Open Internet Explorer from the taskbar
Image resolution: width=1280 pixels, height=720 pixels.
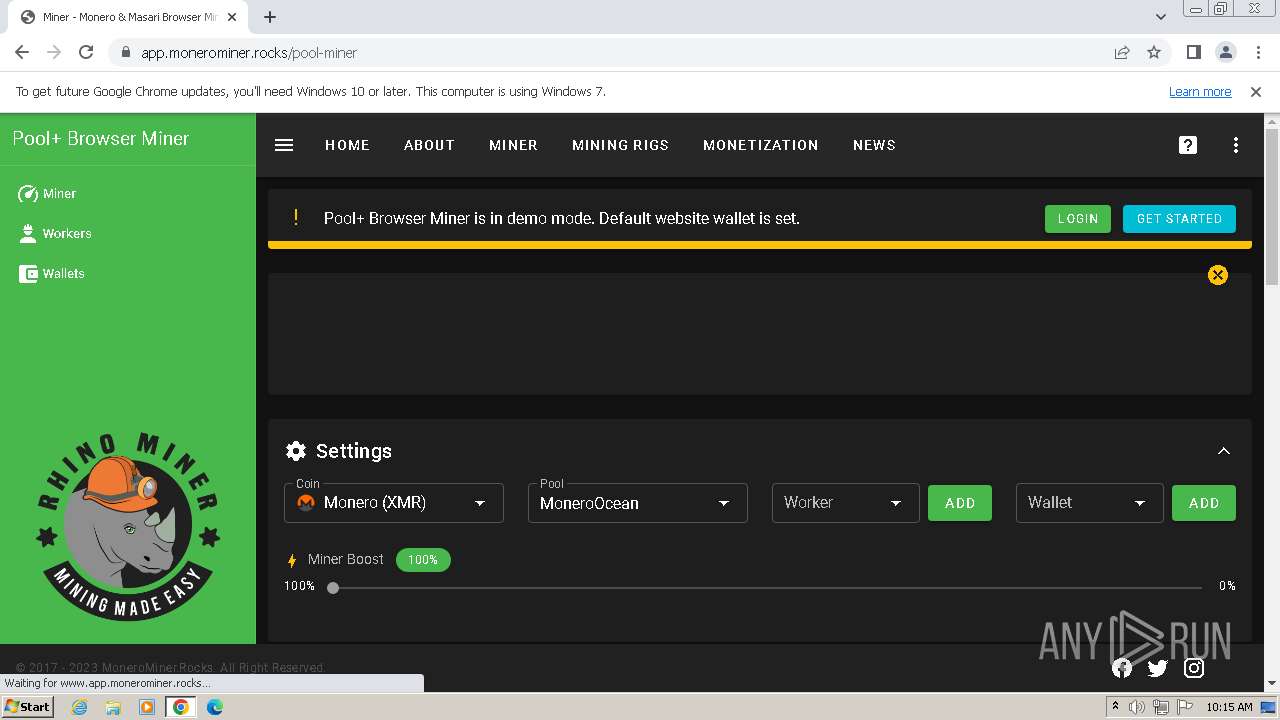(80, 707)
